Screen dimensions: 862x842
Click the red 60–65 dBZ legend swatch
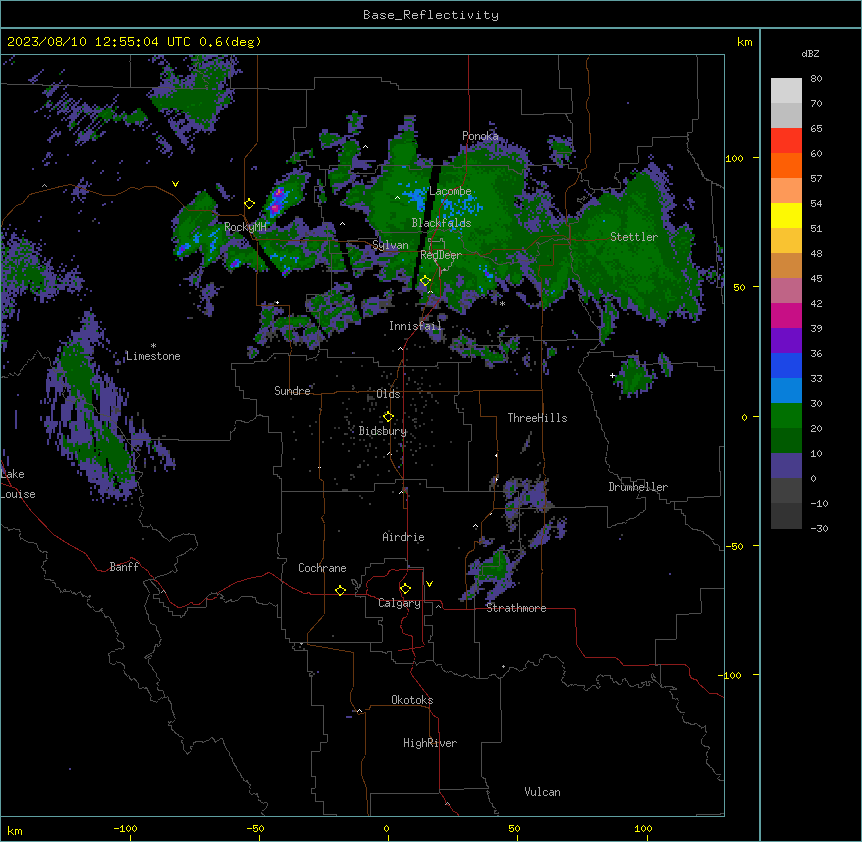point(786,141)
